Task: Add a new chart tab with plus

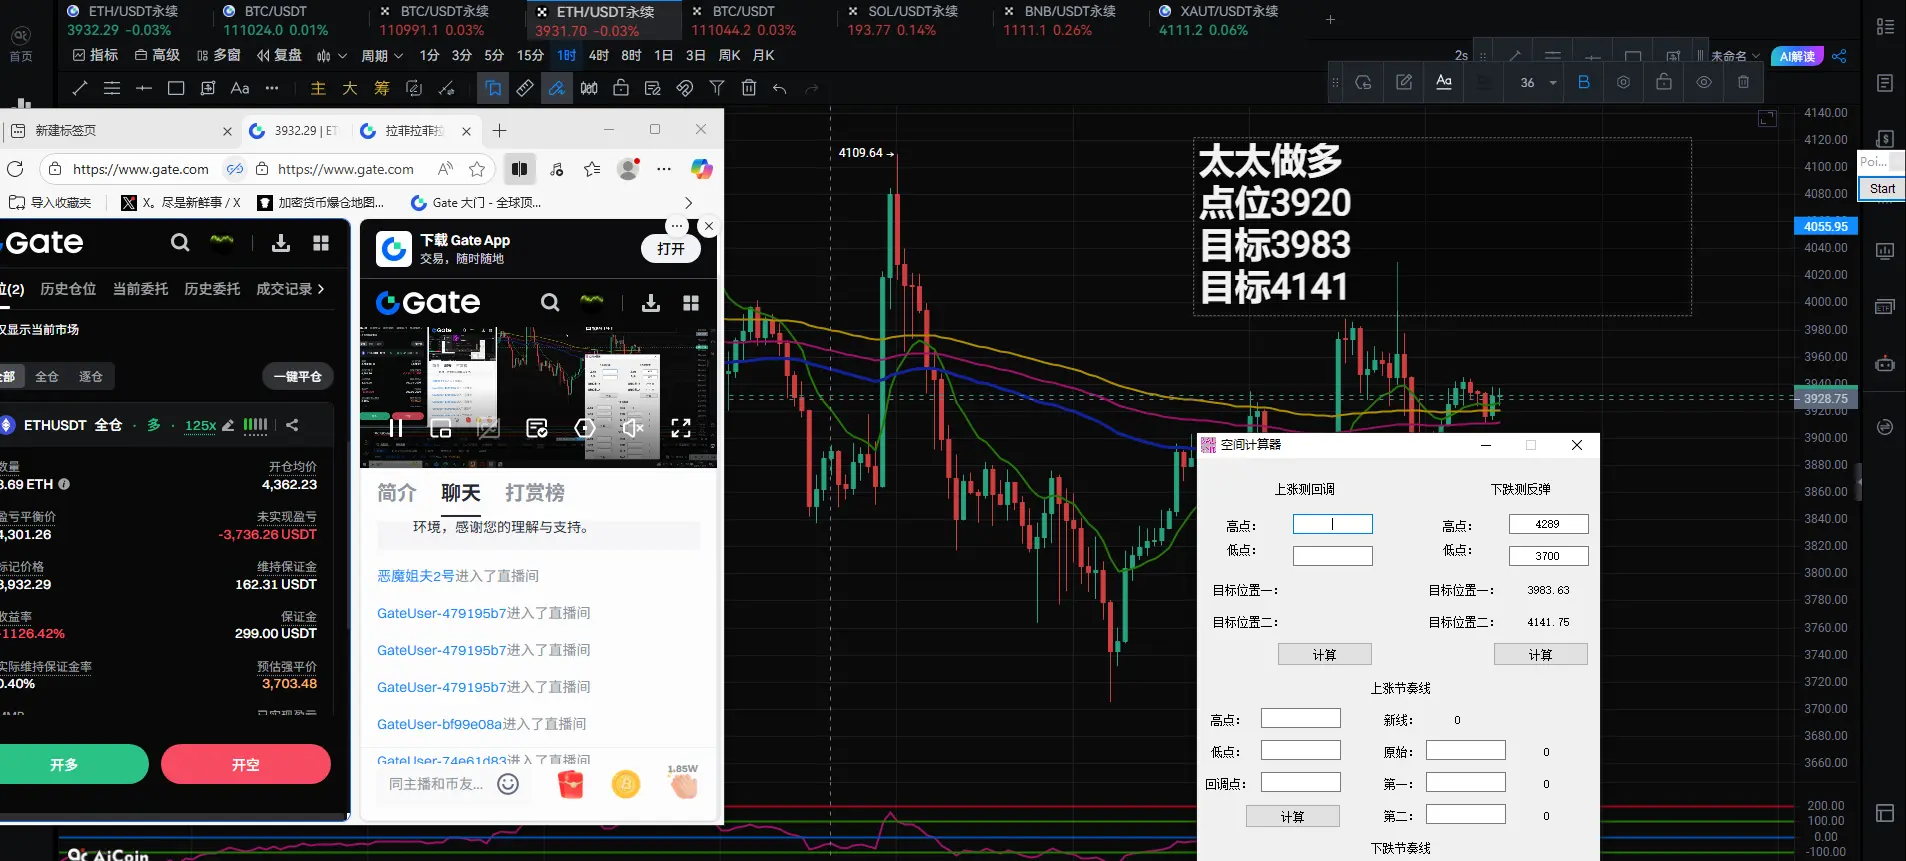Action: [1330, 19]
